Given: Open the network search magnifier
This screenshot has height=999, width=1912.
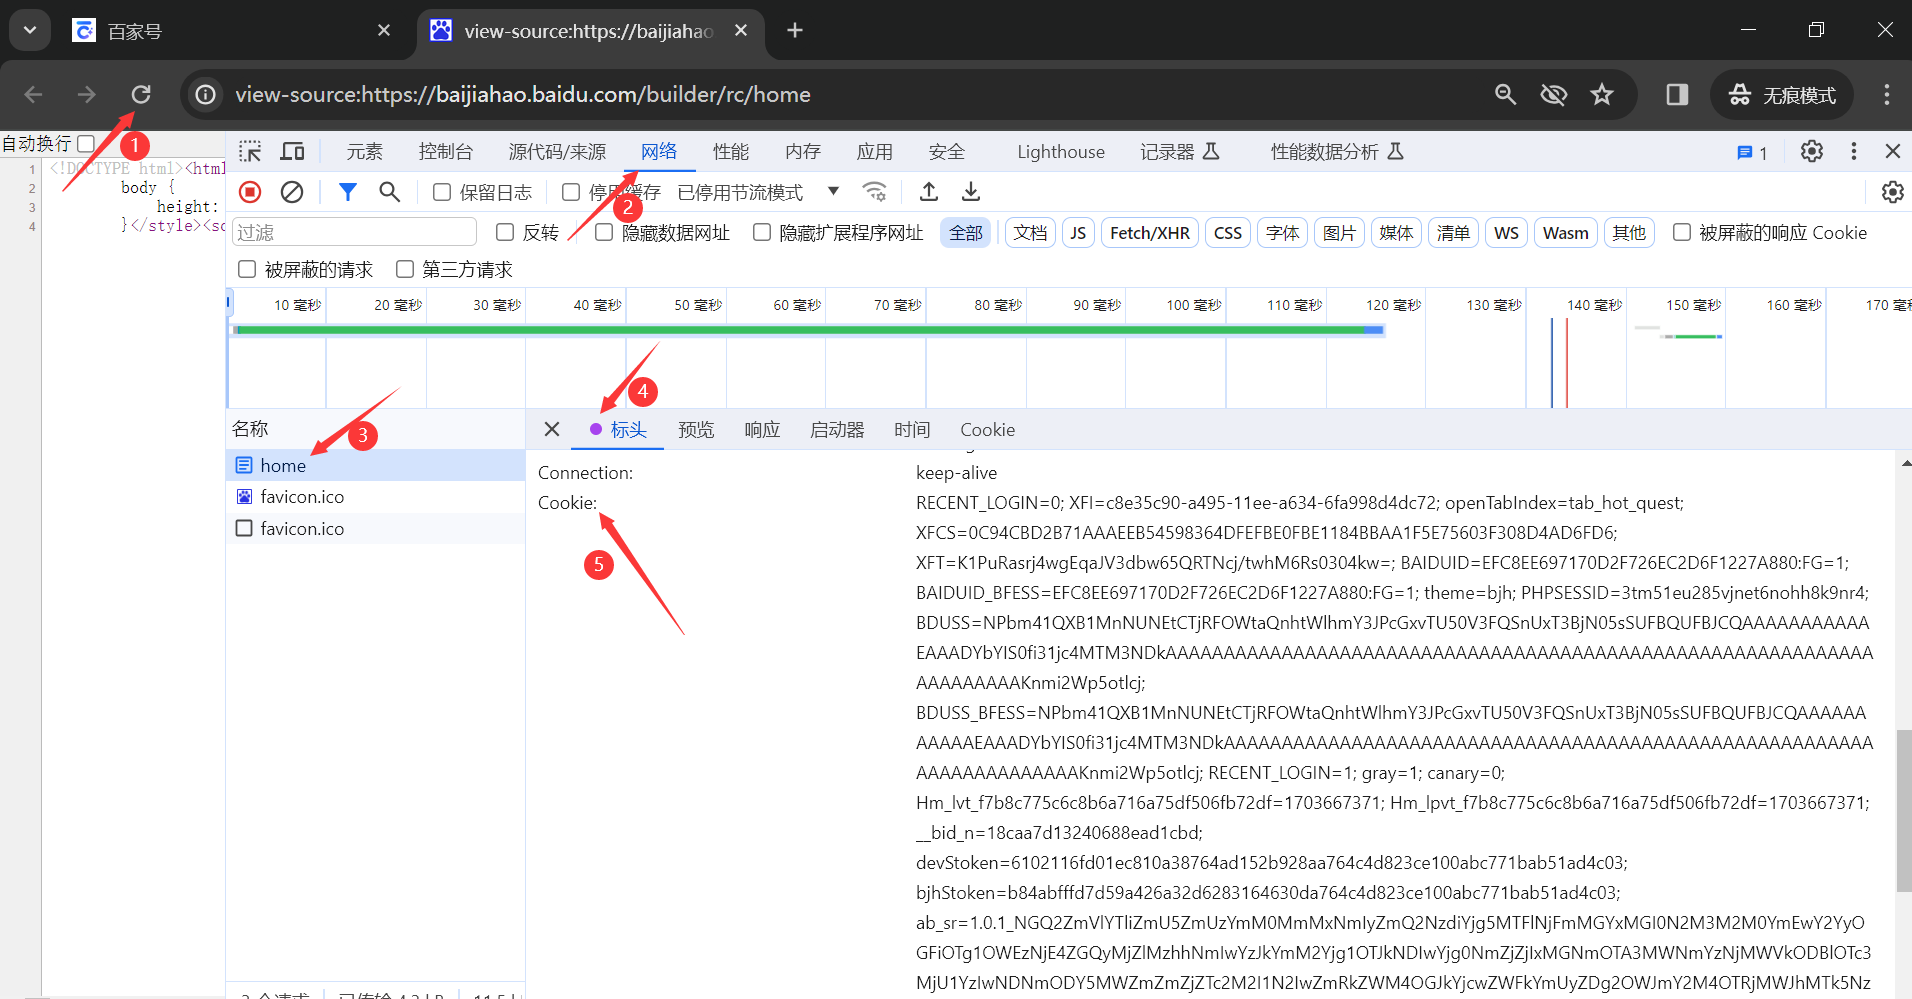Looking at the screenshot, I should 389,192.
